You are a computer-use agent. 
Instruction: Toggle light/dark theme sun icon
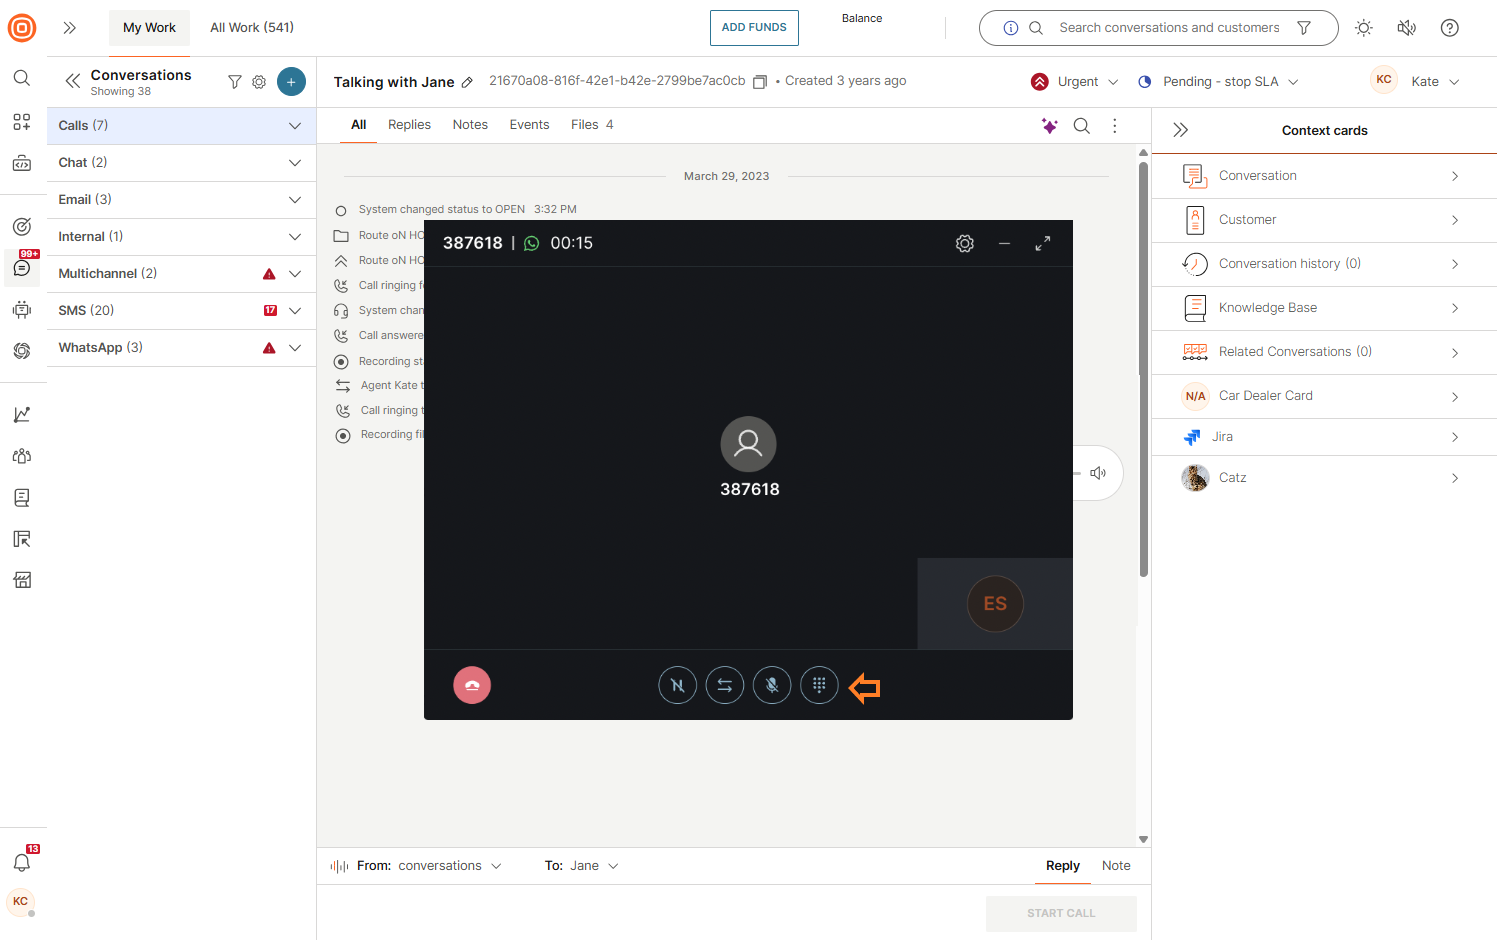(1364, 28)
